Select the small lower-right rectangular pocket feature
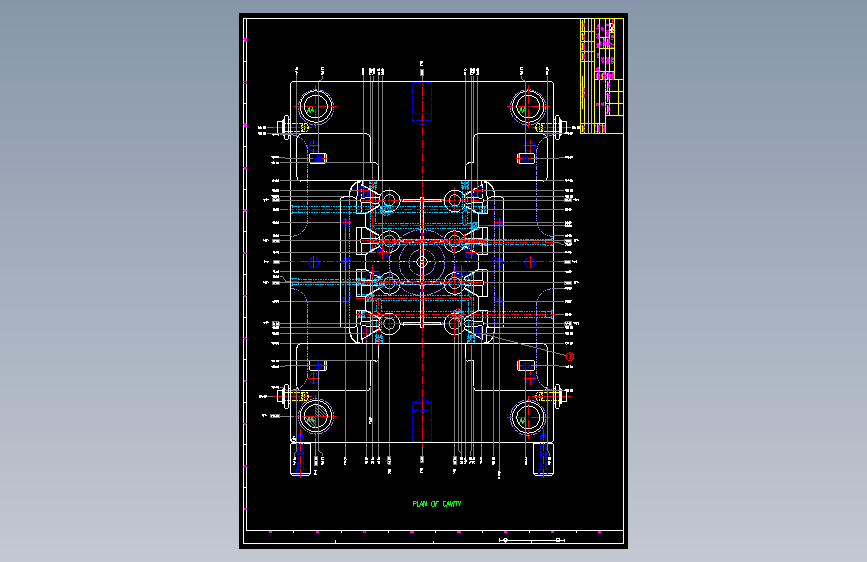This screenshot has width=867, height=562. coord(526,366)
